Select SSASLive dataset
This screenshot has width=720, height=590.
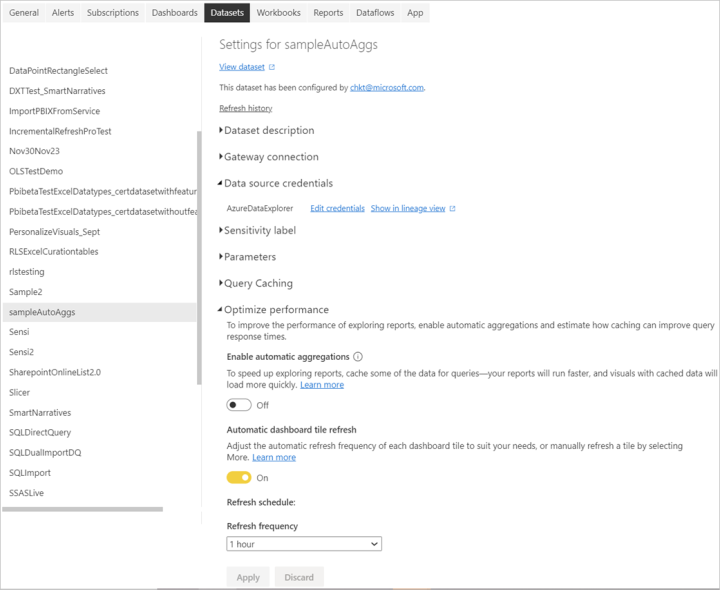[x=27, y=493]
